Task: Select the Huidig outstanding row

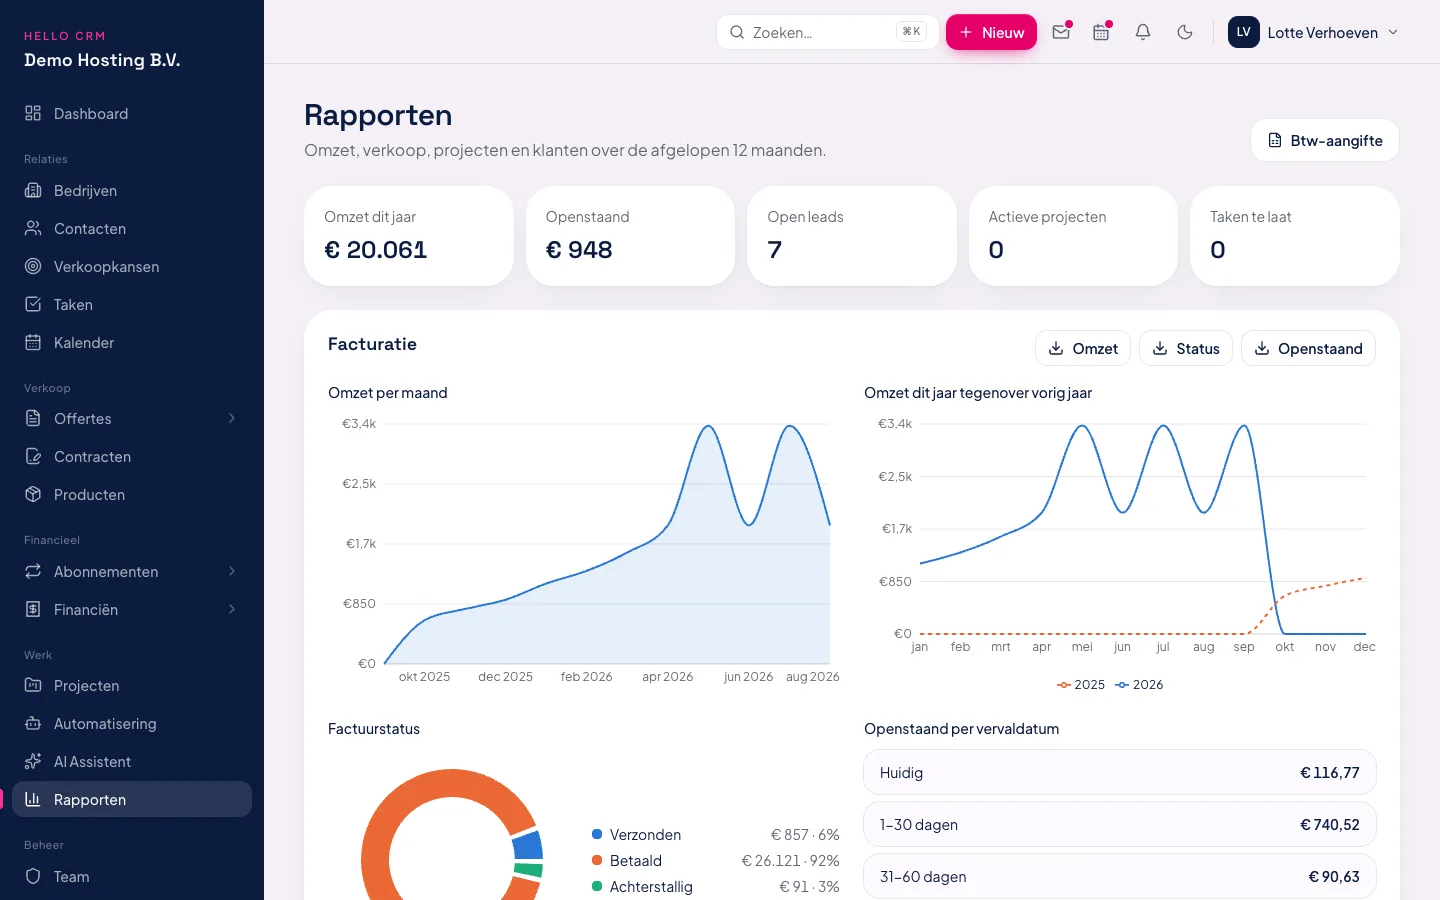Action: 1120,772
